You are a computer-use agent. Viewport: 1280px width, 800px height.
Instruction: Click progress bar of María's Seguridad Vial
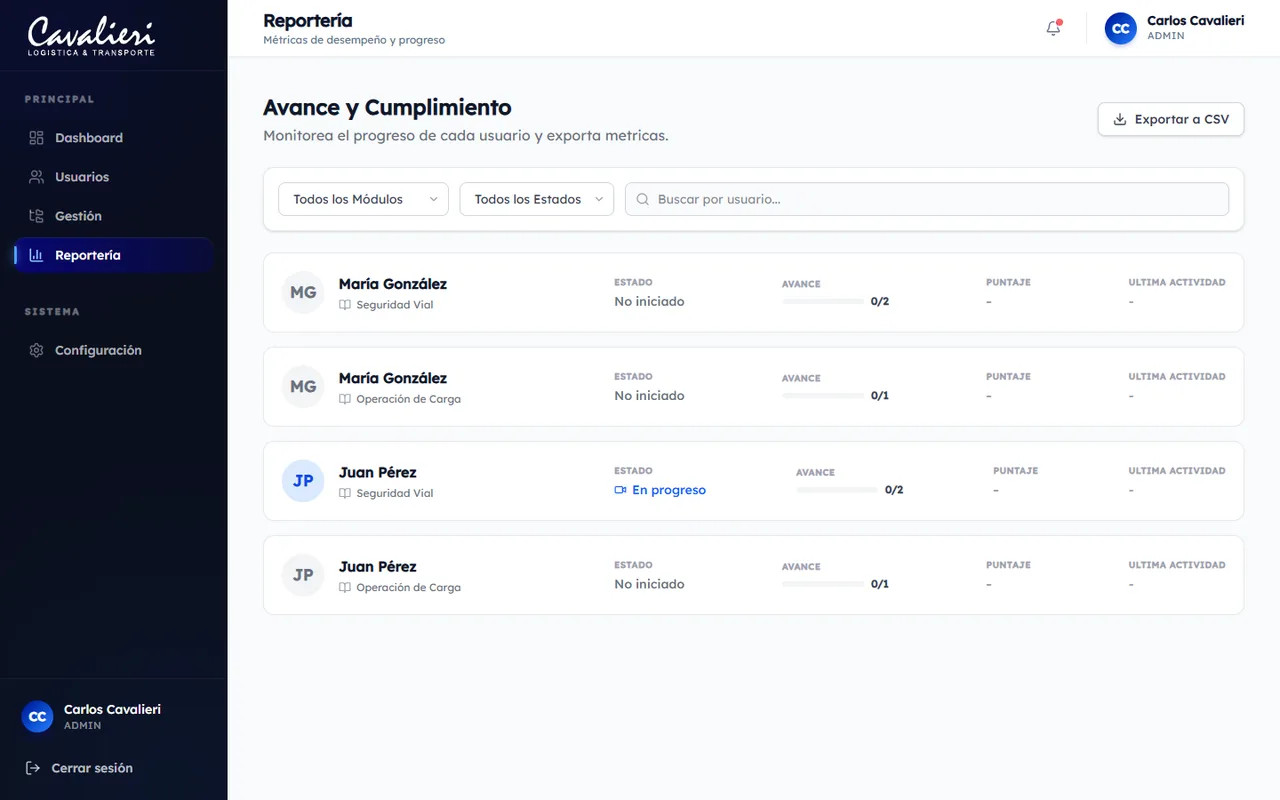(823, 301)
